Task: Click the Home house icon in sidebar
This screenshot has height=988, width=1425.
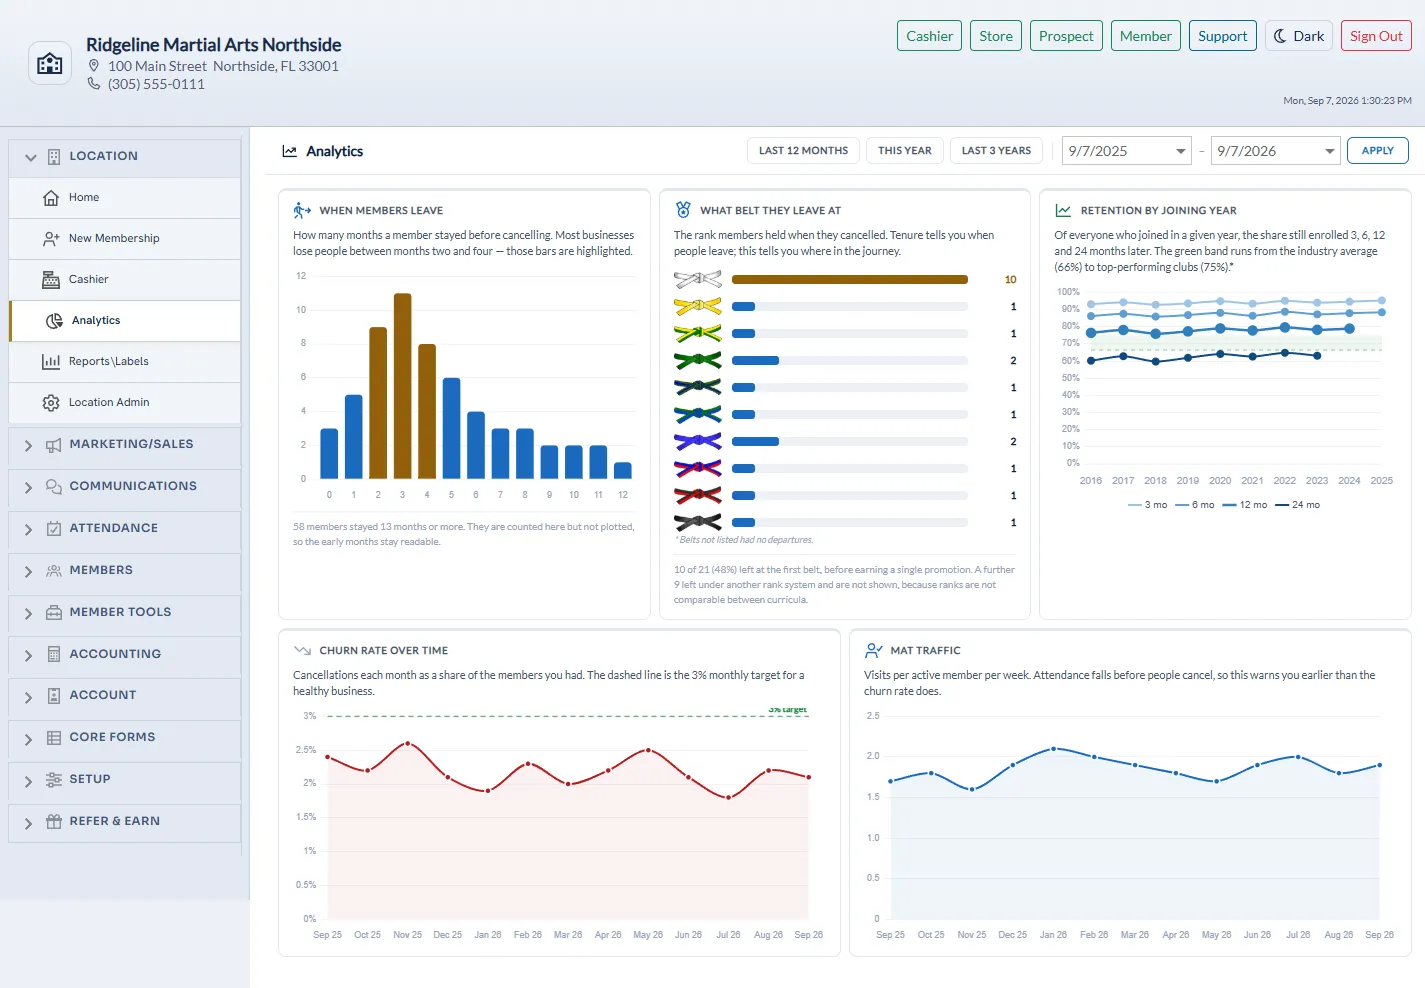Action: 51,198
